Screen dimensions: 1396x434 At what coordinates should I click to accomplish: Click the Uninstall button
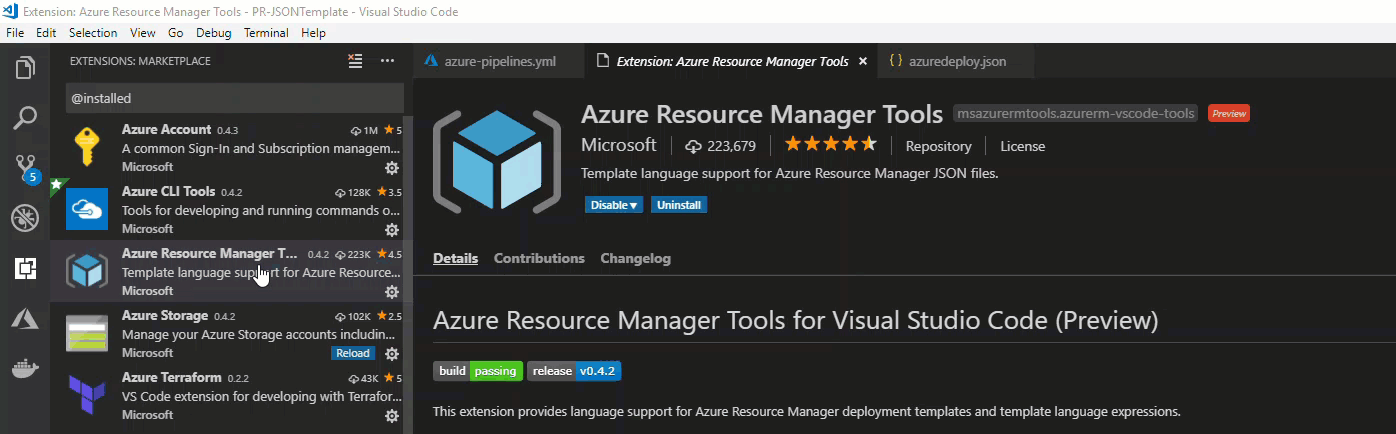pos(679,205)
